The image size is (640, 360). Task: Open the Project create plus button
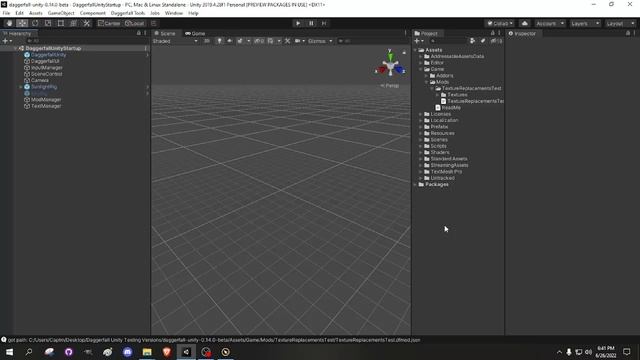click(418, 41)
